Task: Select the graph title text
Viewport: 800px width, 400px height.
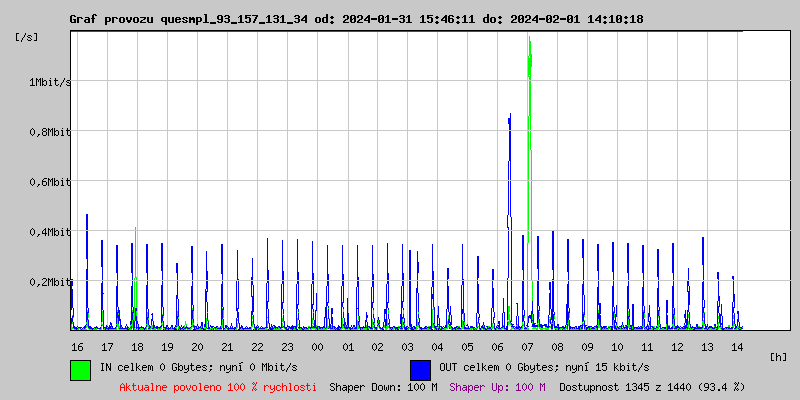Action: (x=355, y=19)
